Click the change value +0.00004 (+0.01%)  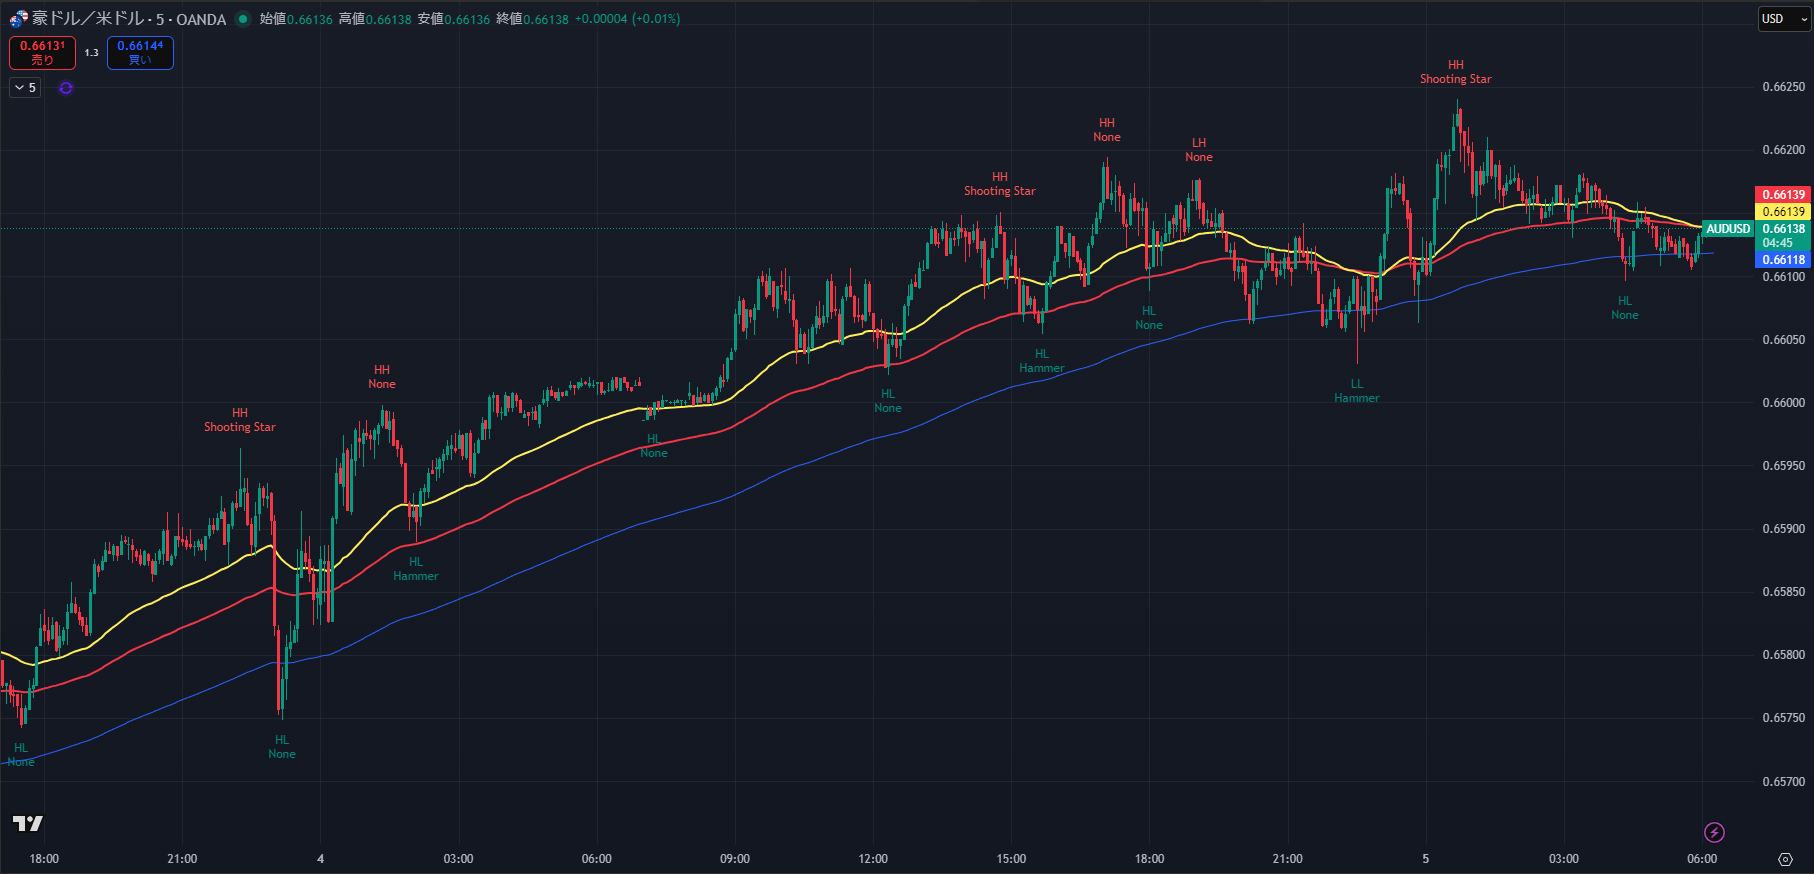coord(627,19)
